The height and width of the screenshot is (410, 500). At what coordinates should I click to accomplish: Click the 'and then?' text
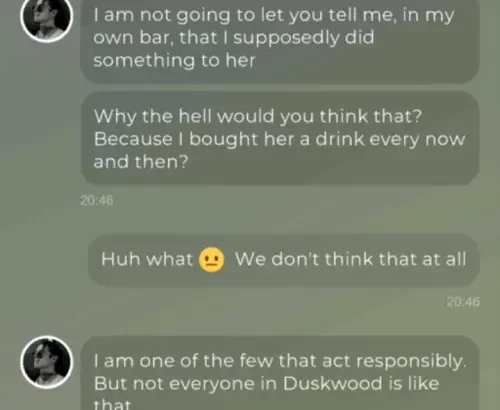pos(141,162)
